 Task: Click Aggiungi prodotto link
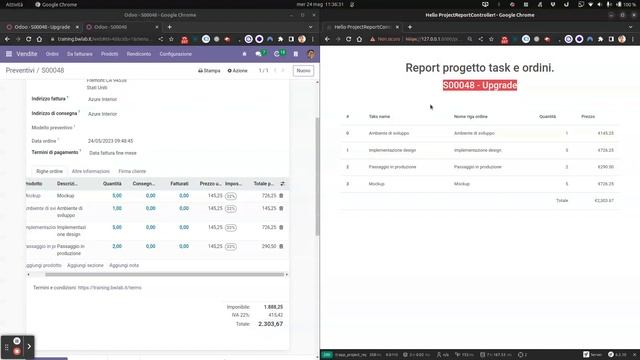click(x=43, y=265)
